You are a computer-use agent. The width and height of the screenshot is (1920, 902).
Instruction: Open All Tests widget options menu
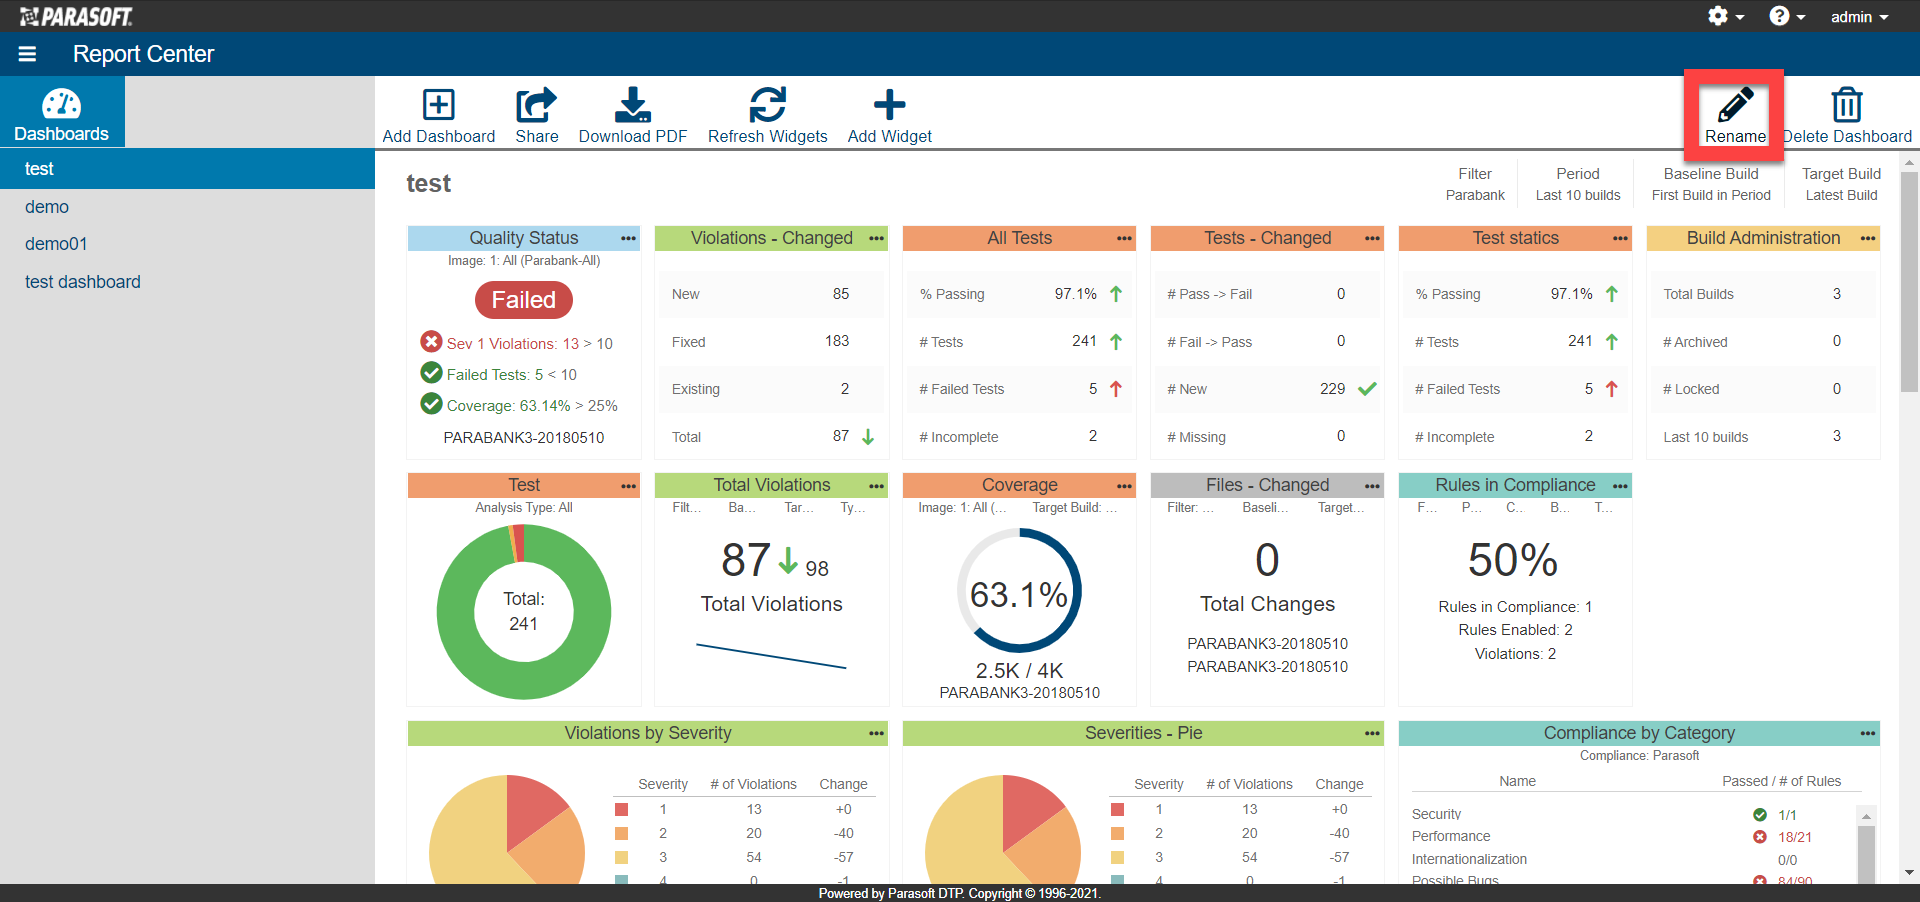(x=1124, y=238)
